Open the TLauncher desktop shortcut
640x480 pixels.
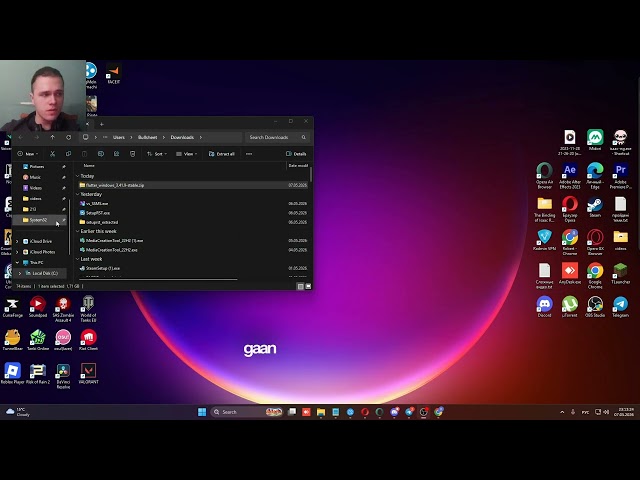coord(620,273)
